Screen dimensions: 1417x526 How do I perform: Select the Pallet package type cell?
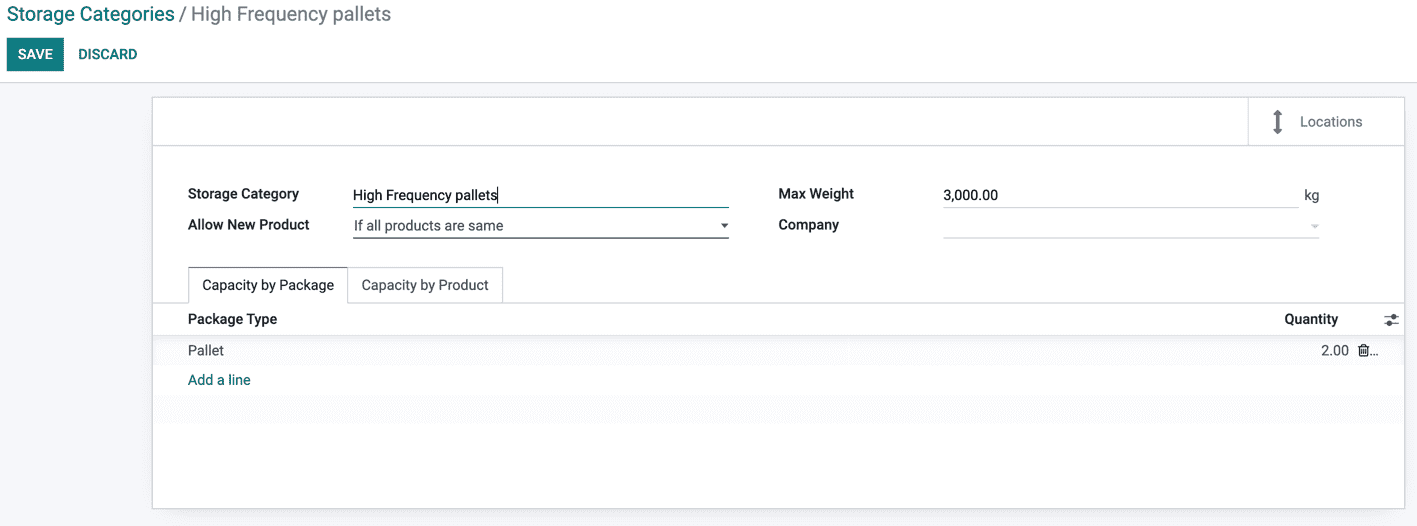pyautogui.click(x=206, y=351)
